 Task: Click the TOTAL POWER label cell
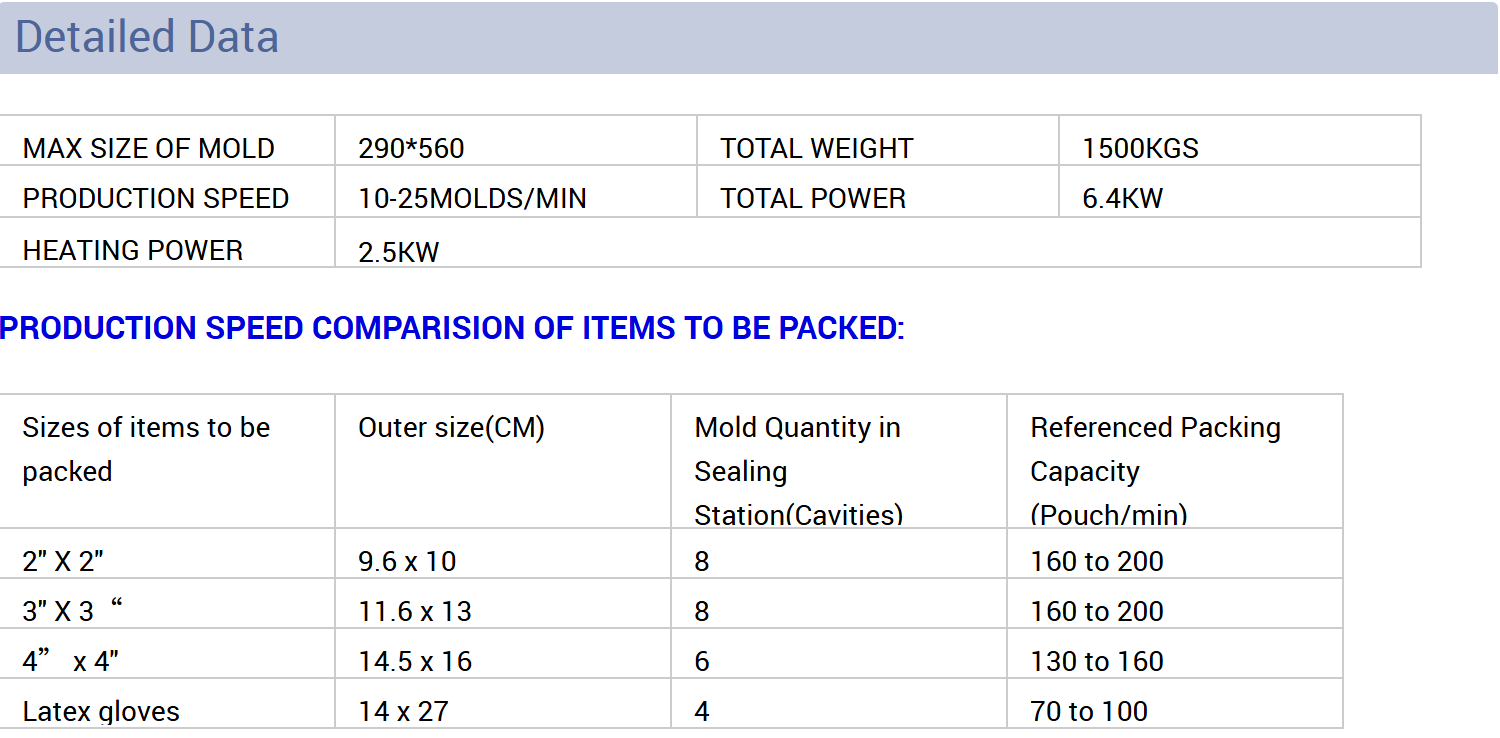pos(812,198)
